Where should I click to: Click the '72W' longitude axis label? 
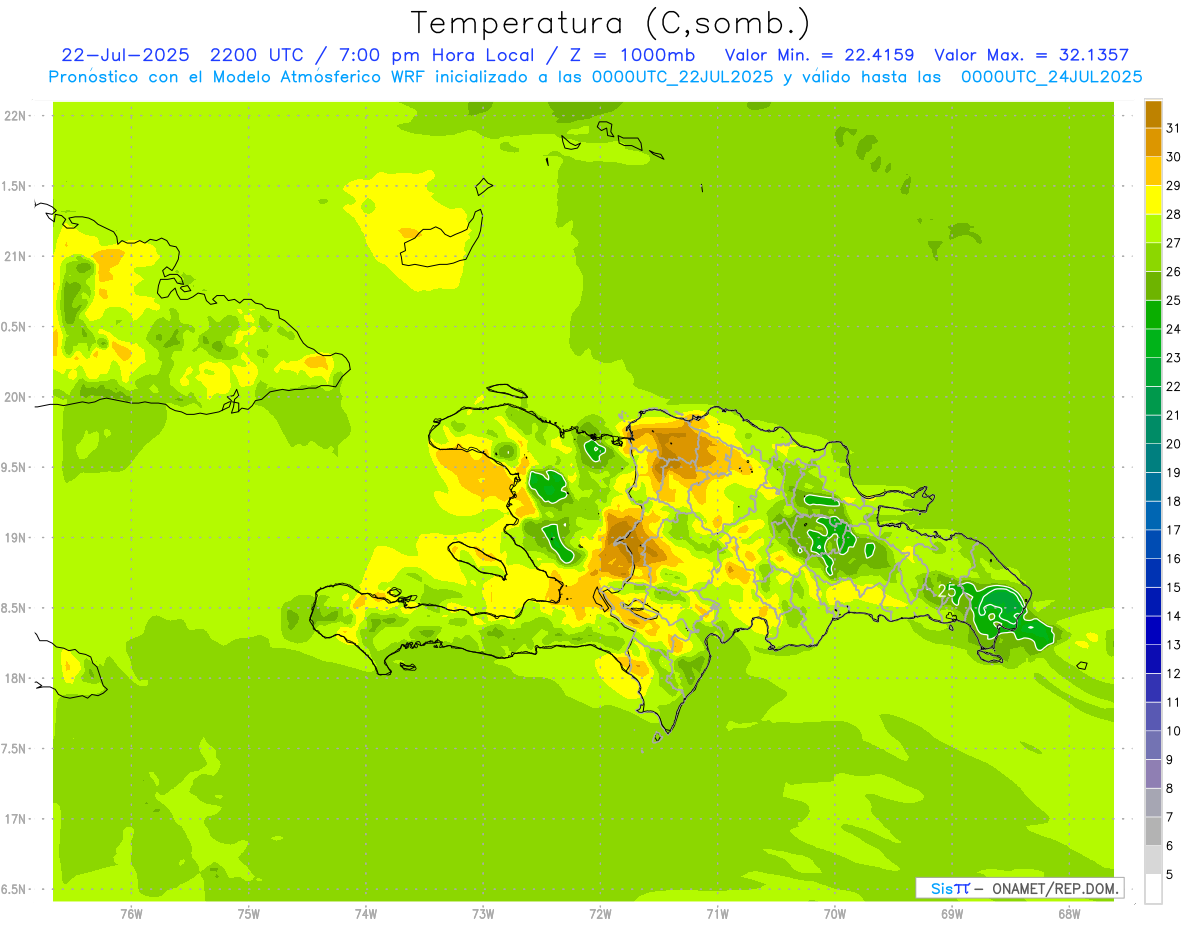[600, 914]
